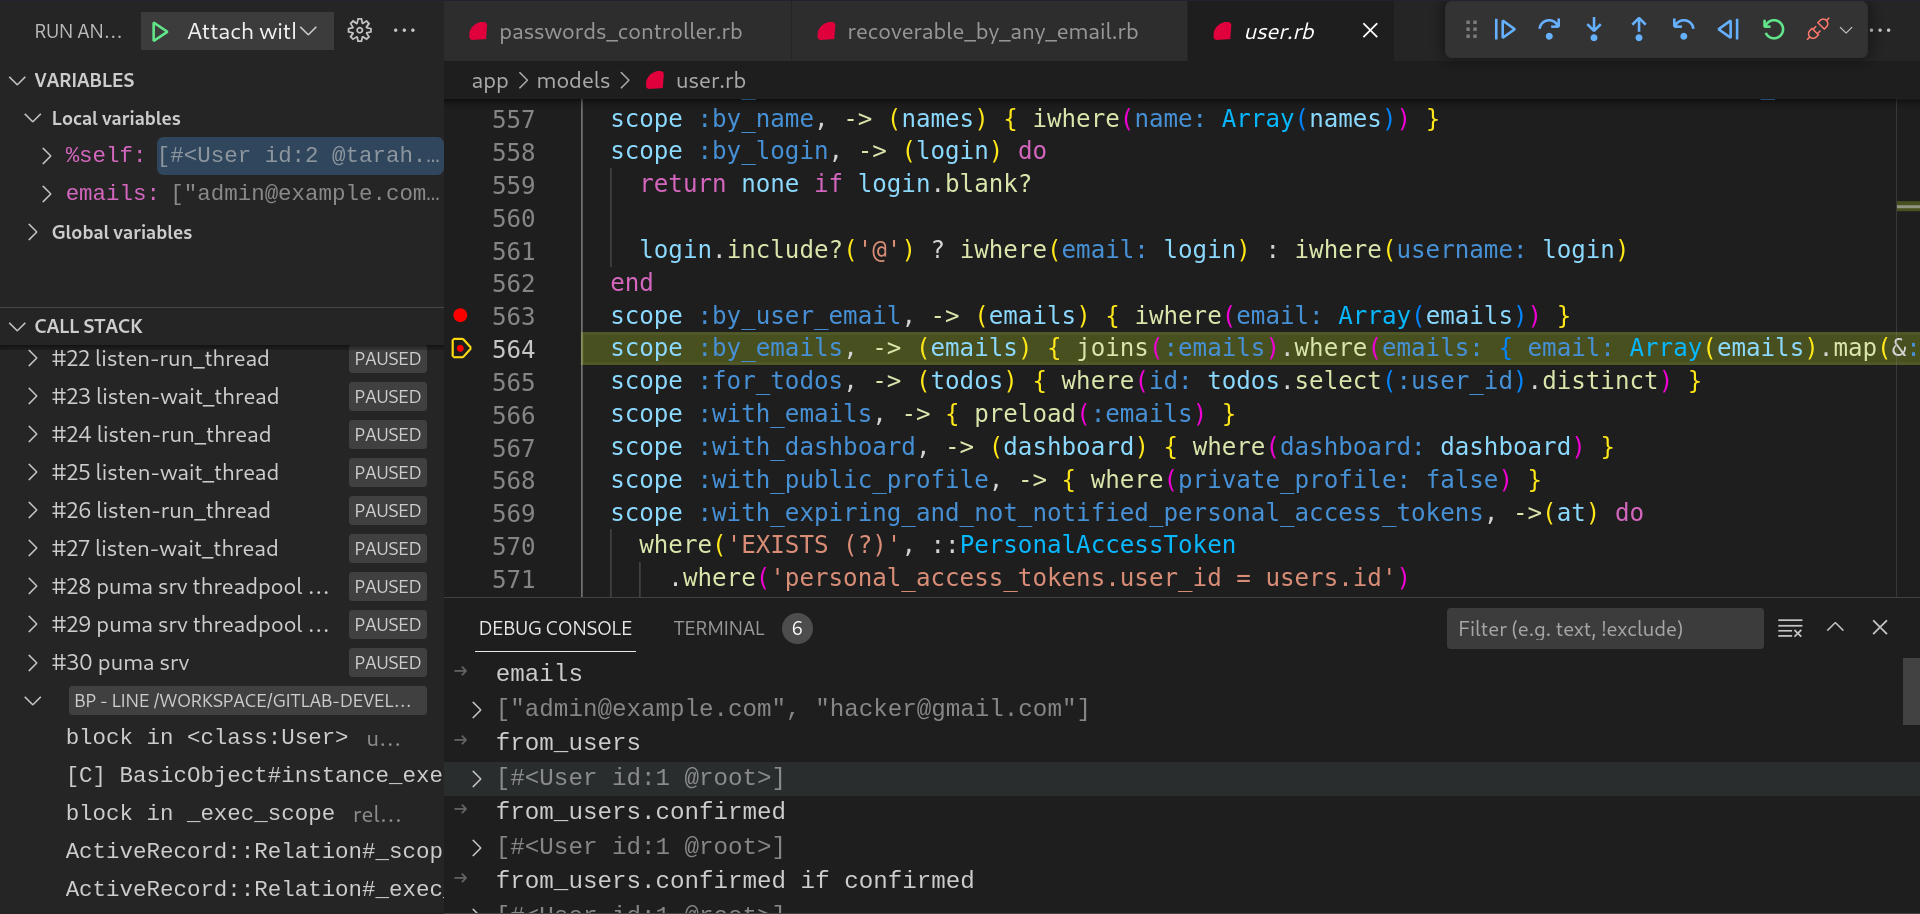This screenshot has height=914, width=1920.
Task: Click 'from_users.confirmed if confirmed' console entry
Action: tap(735, 881)
